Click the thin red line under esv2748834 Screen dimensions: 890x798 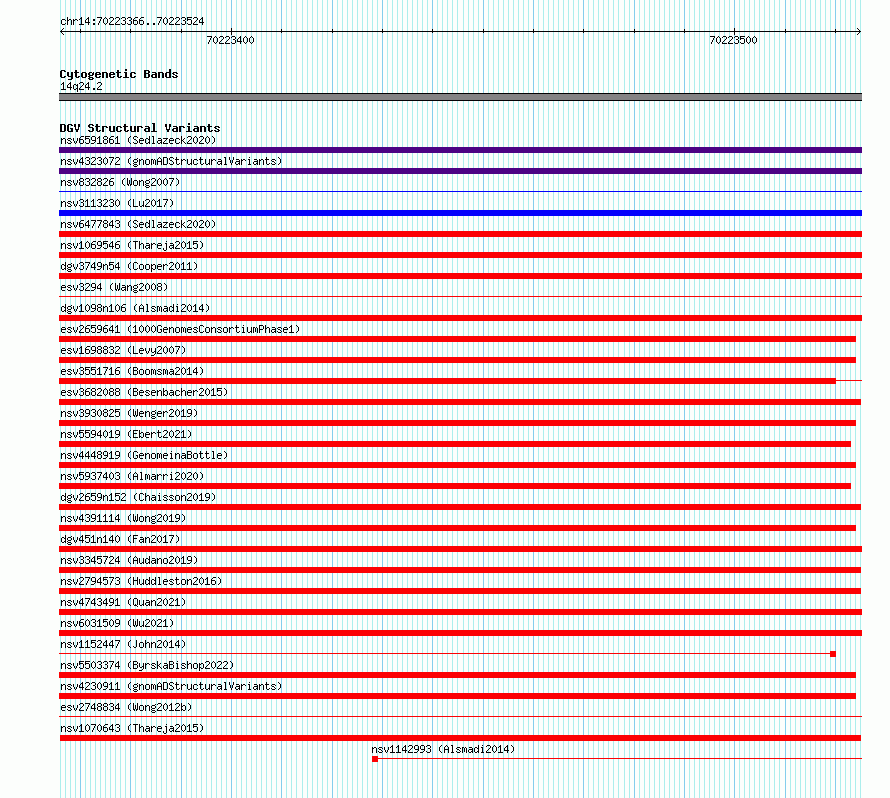coord(460,717)
